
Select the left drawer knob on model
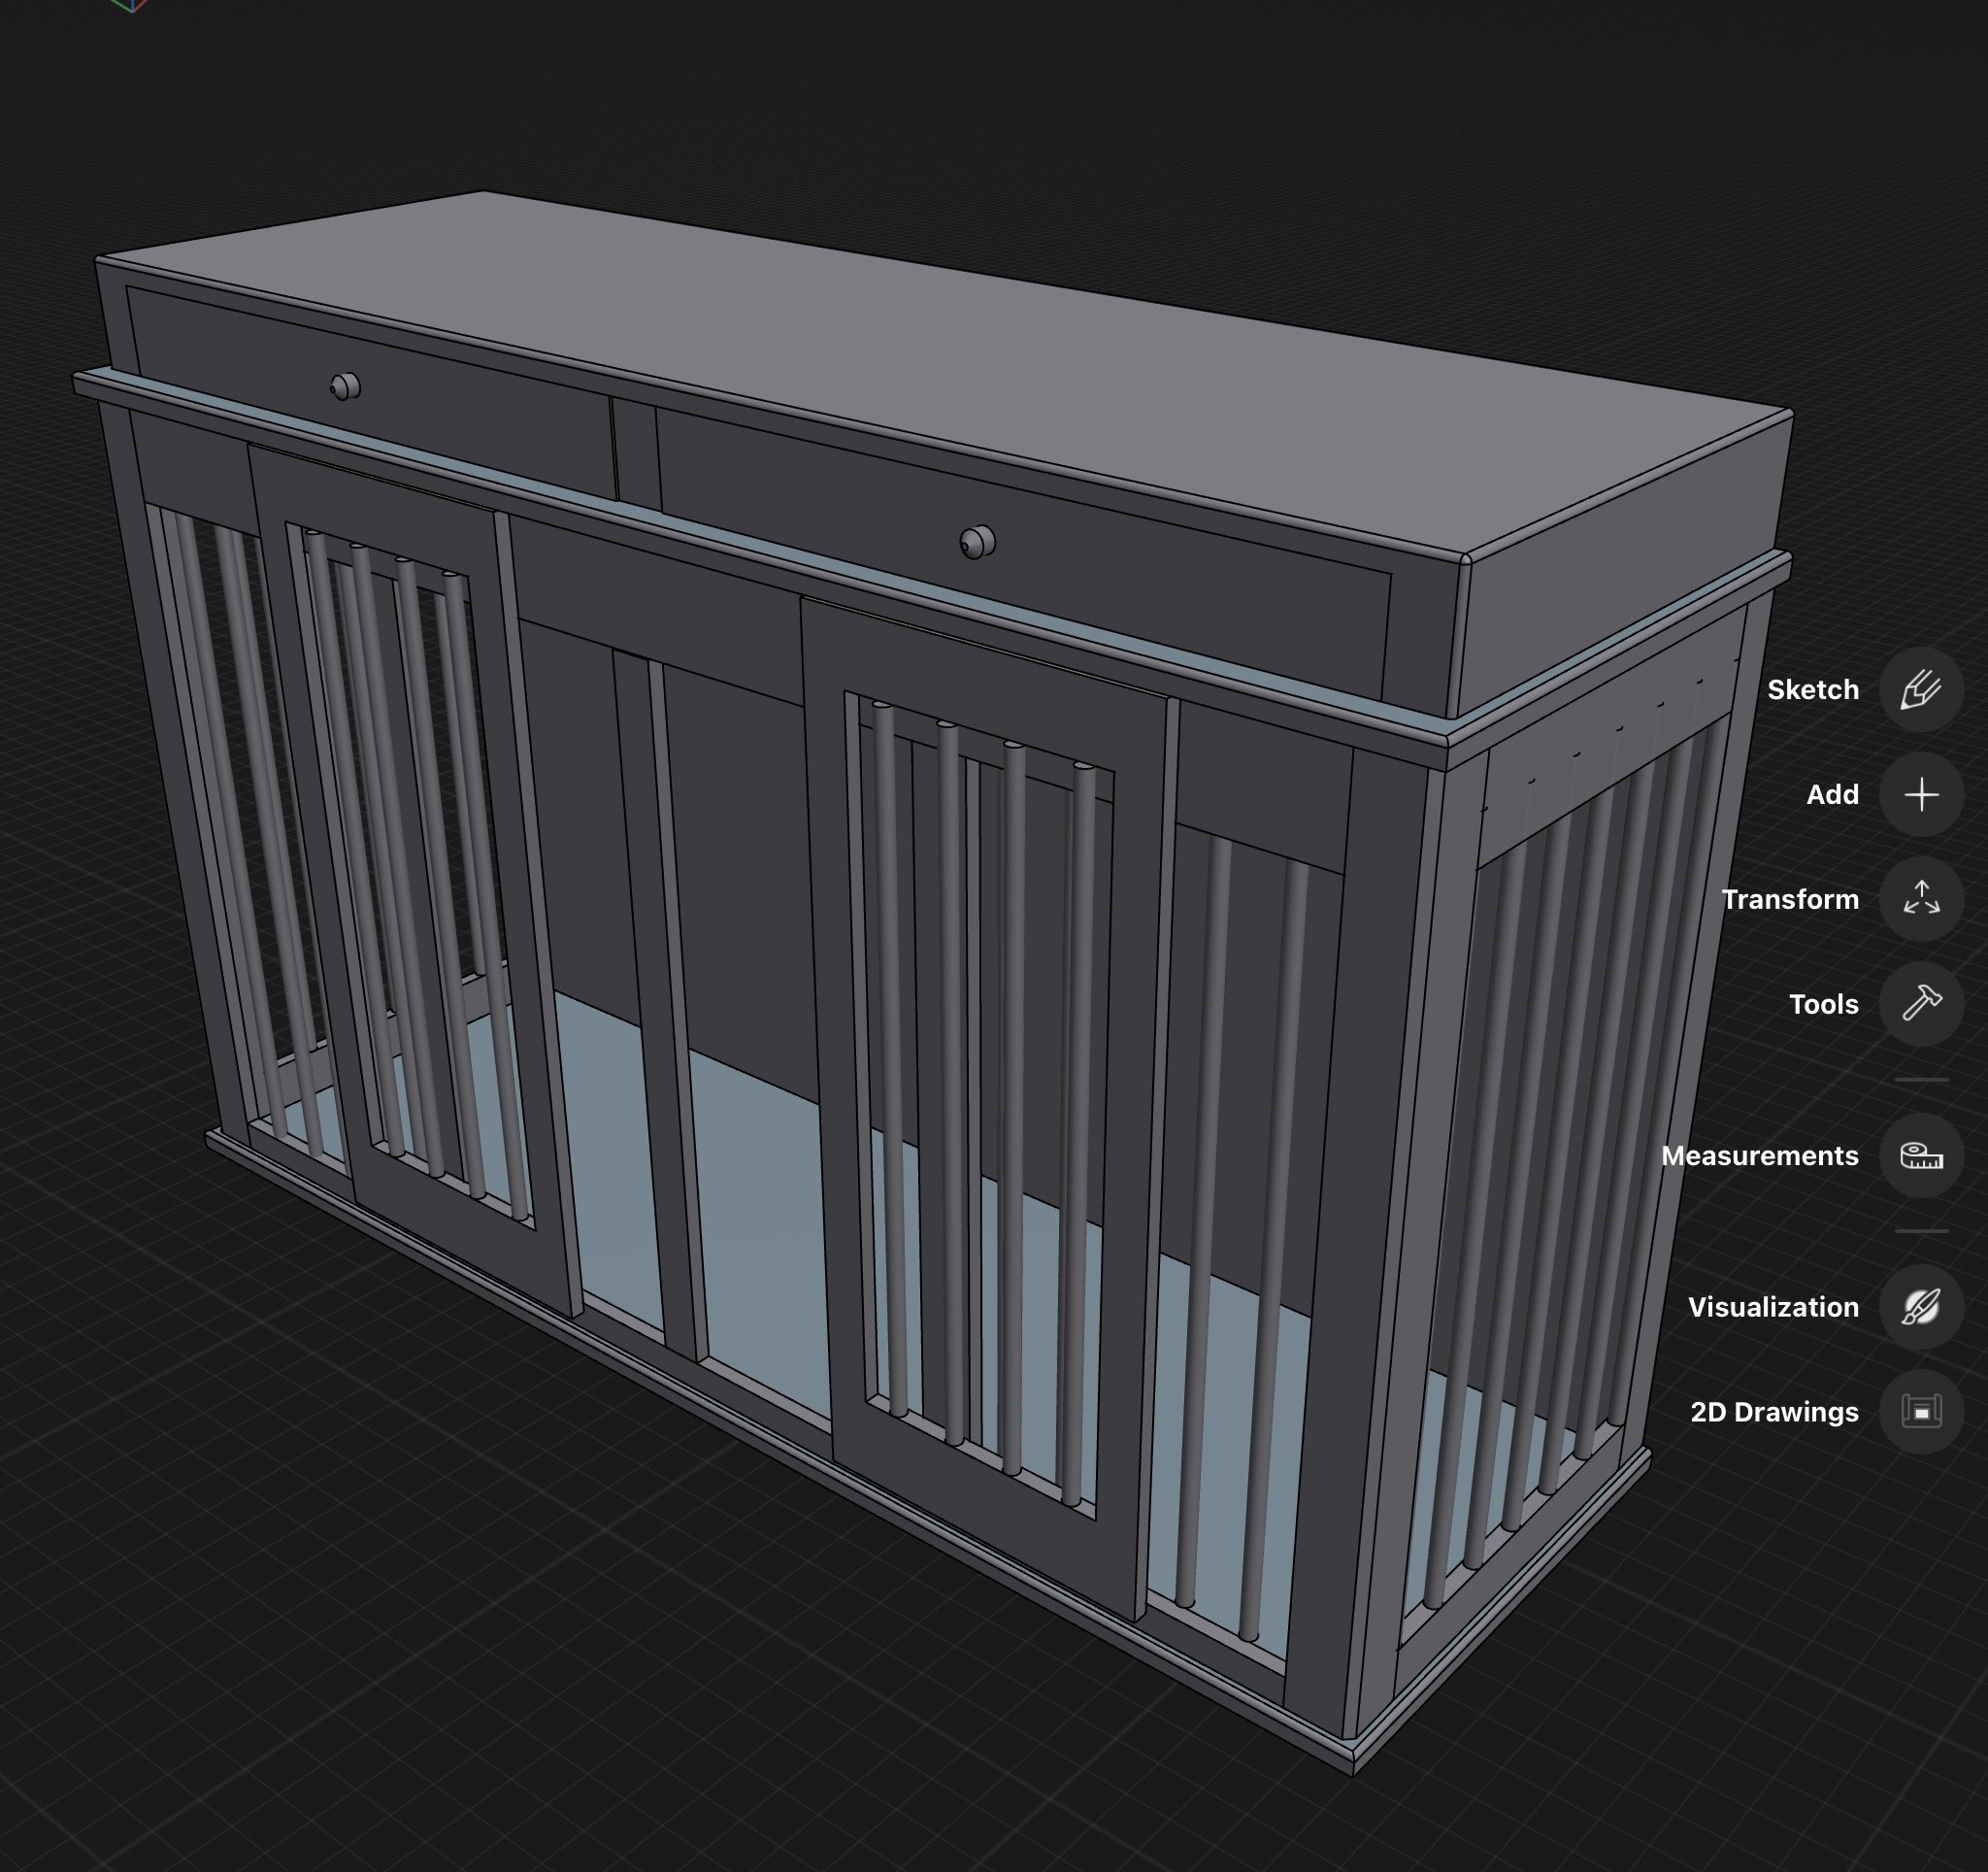tap(345, 387)
